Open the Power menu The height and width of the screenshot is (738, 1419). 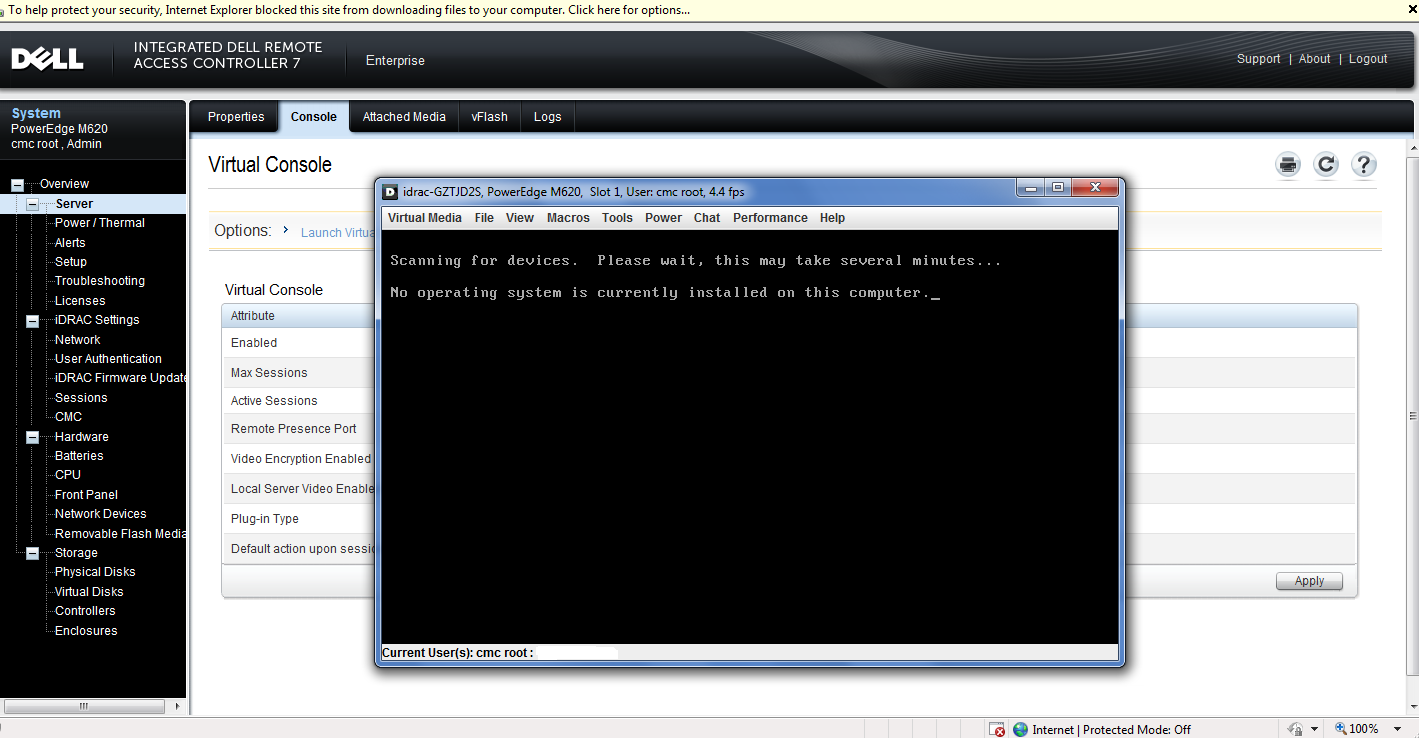[x=663, y=218]
